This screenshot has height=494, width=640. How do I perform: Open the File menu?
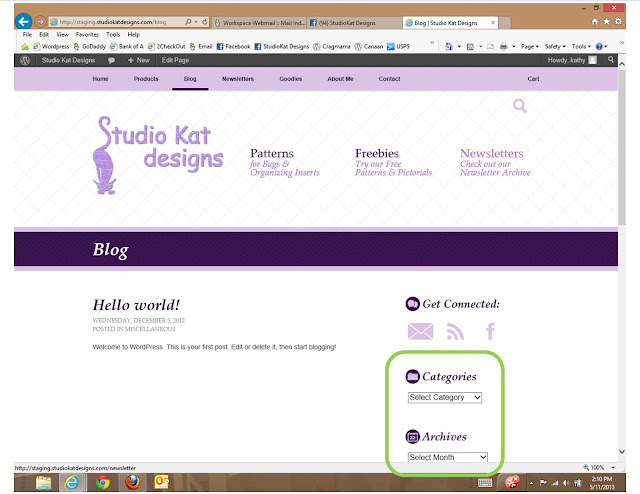click(27, 35)
